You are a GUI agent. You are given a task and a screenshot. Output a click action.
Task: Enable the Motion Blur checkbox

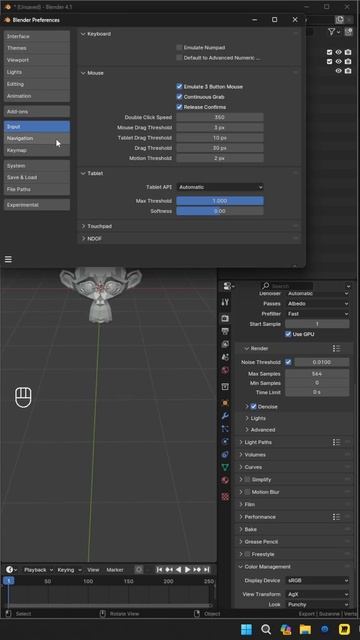(247, 492)
